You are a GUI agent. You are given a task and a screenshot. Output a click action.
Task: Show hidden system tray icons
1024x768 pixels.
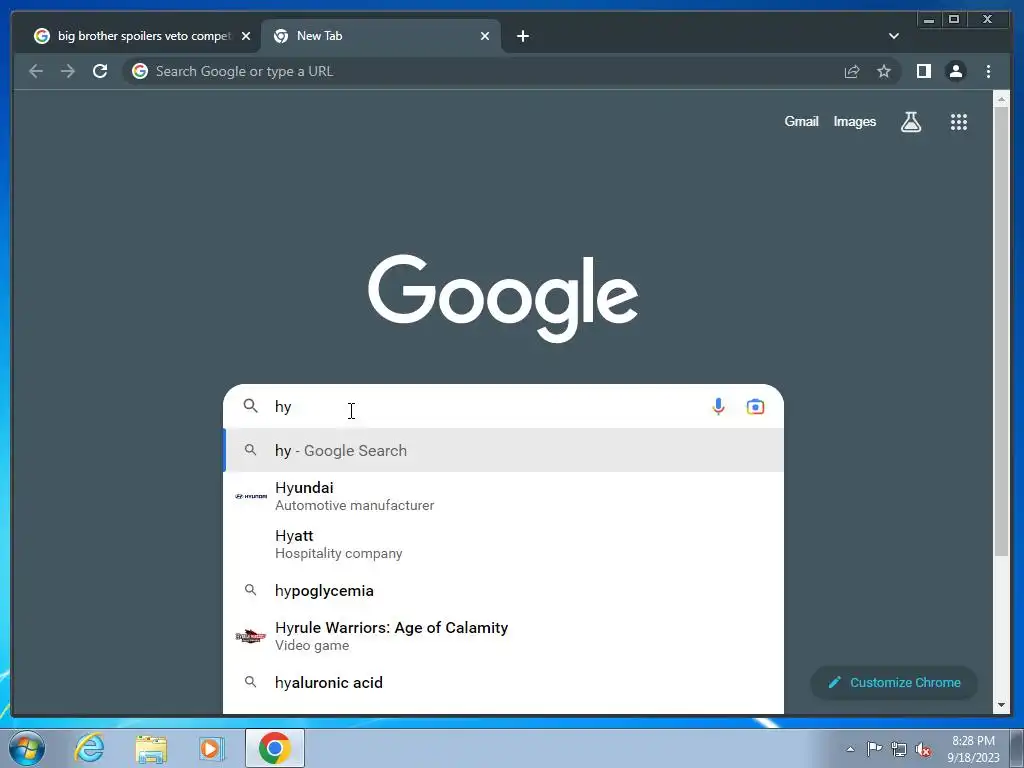[x=850, y=749]
